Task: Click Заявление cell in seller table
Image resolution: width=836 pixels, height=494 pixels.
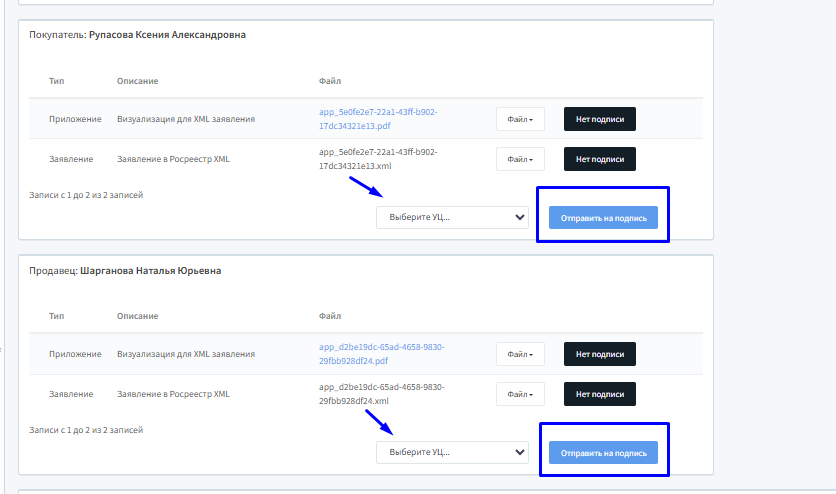Action: coord(71,394)
